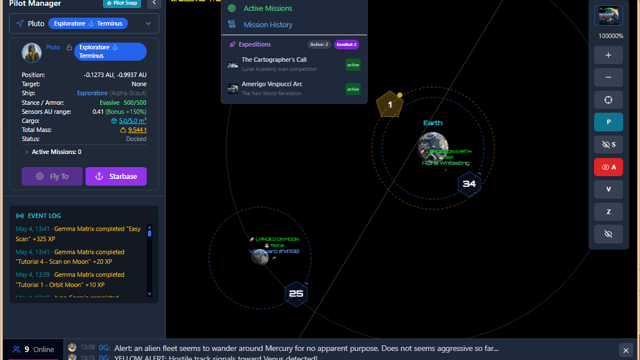Viewport: 640px width, 360px height.
Task: Collapse the Pilot Manager panel arrow
Action: [154, 3]
